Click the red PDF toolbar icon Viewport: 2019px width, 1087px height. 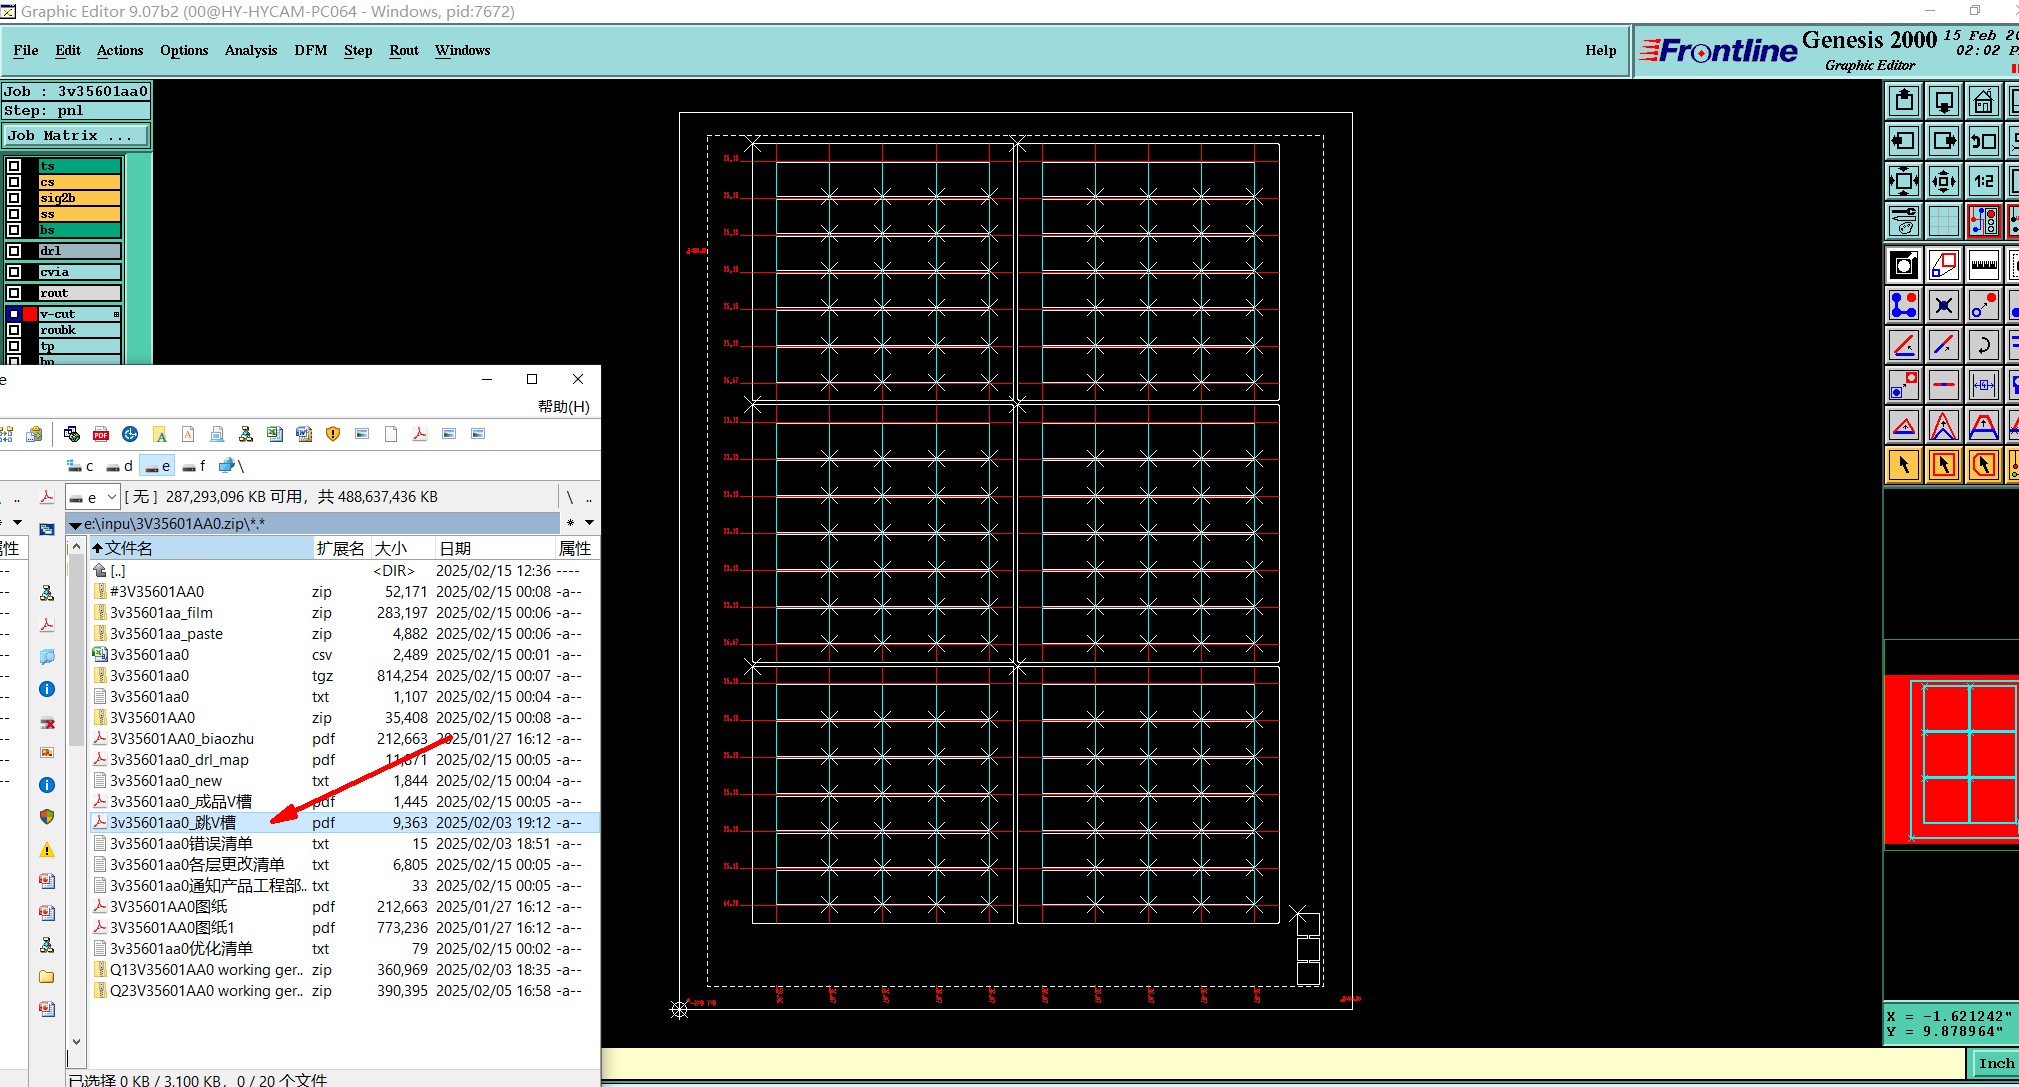click(x=101, y=434)
